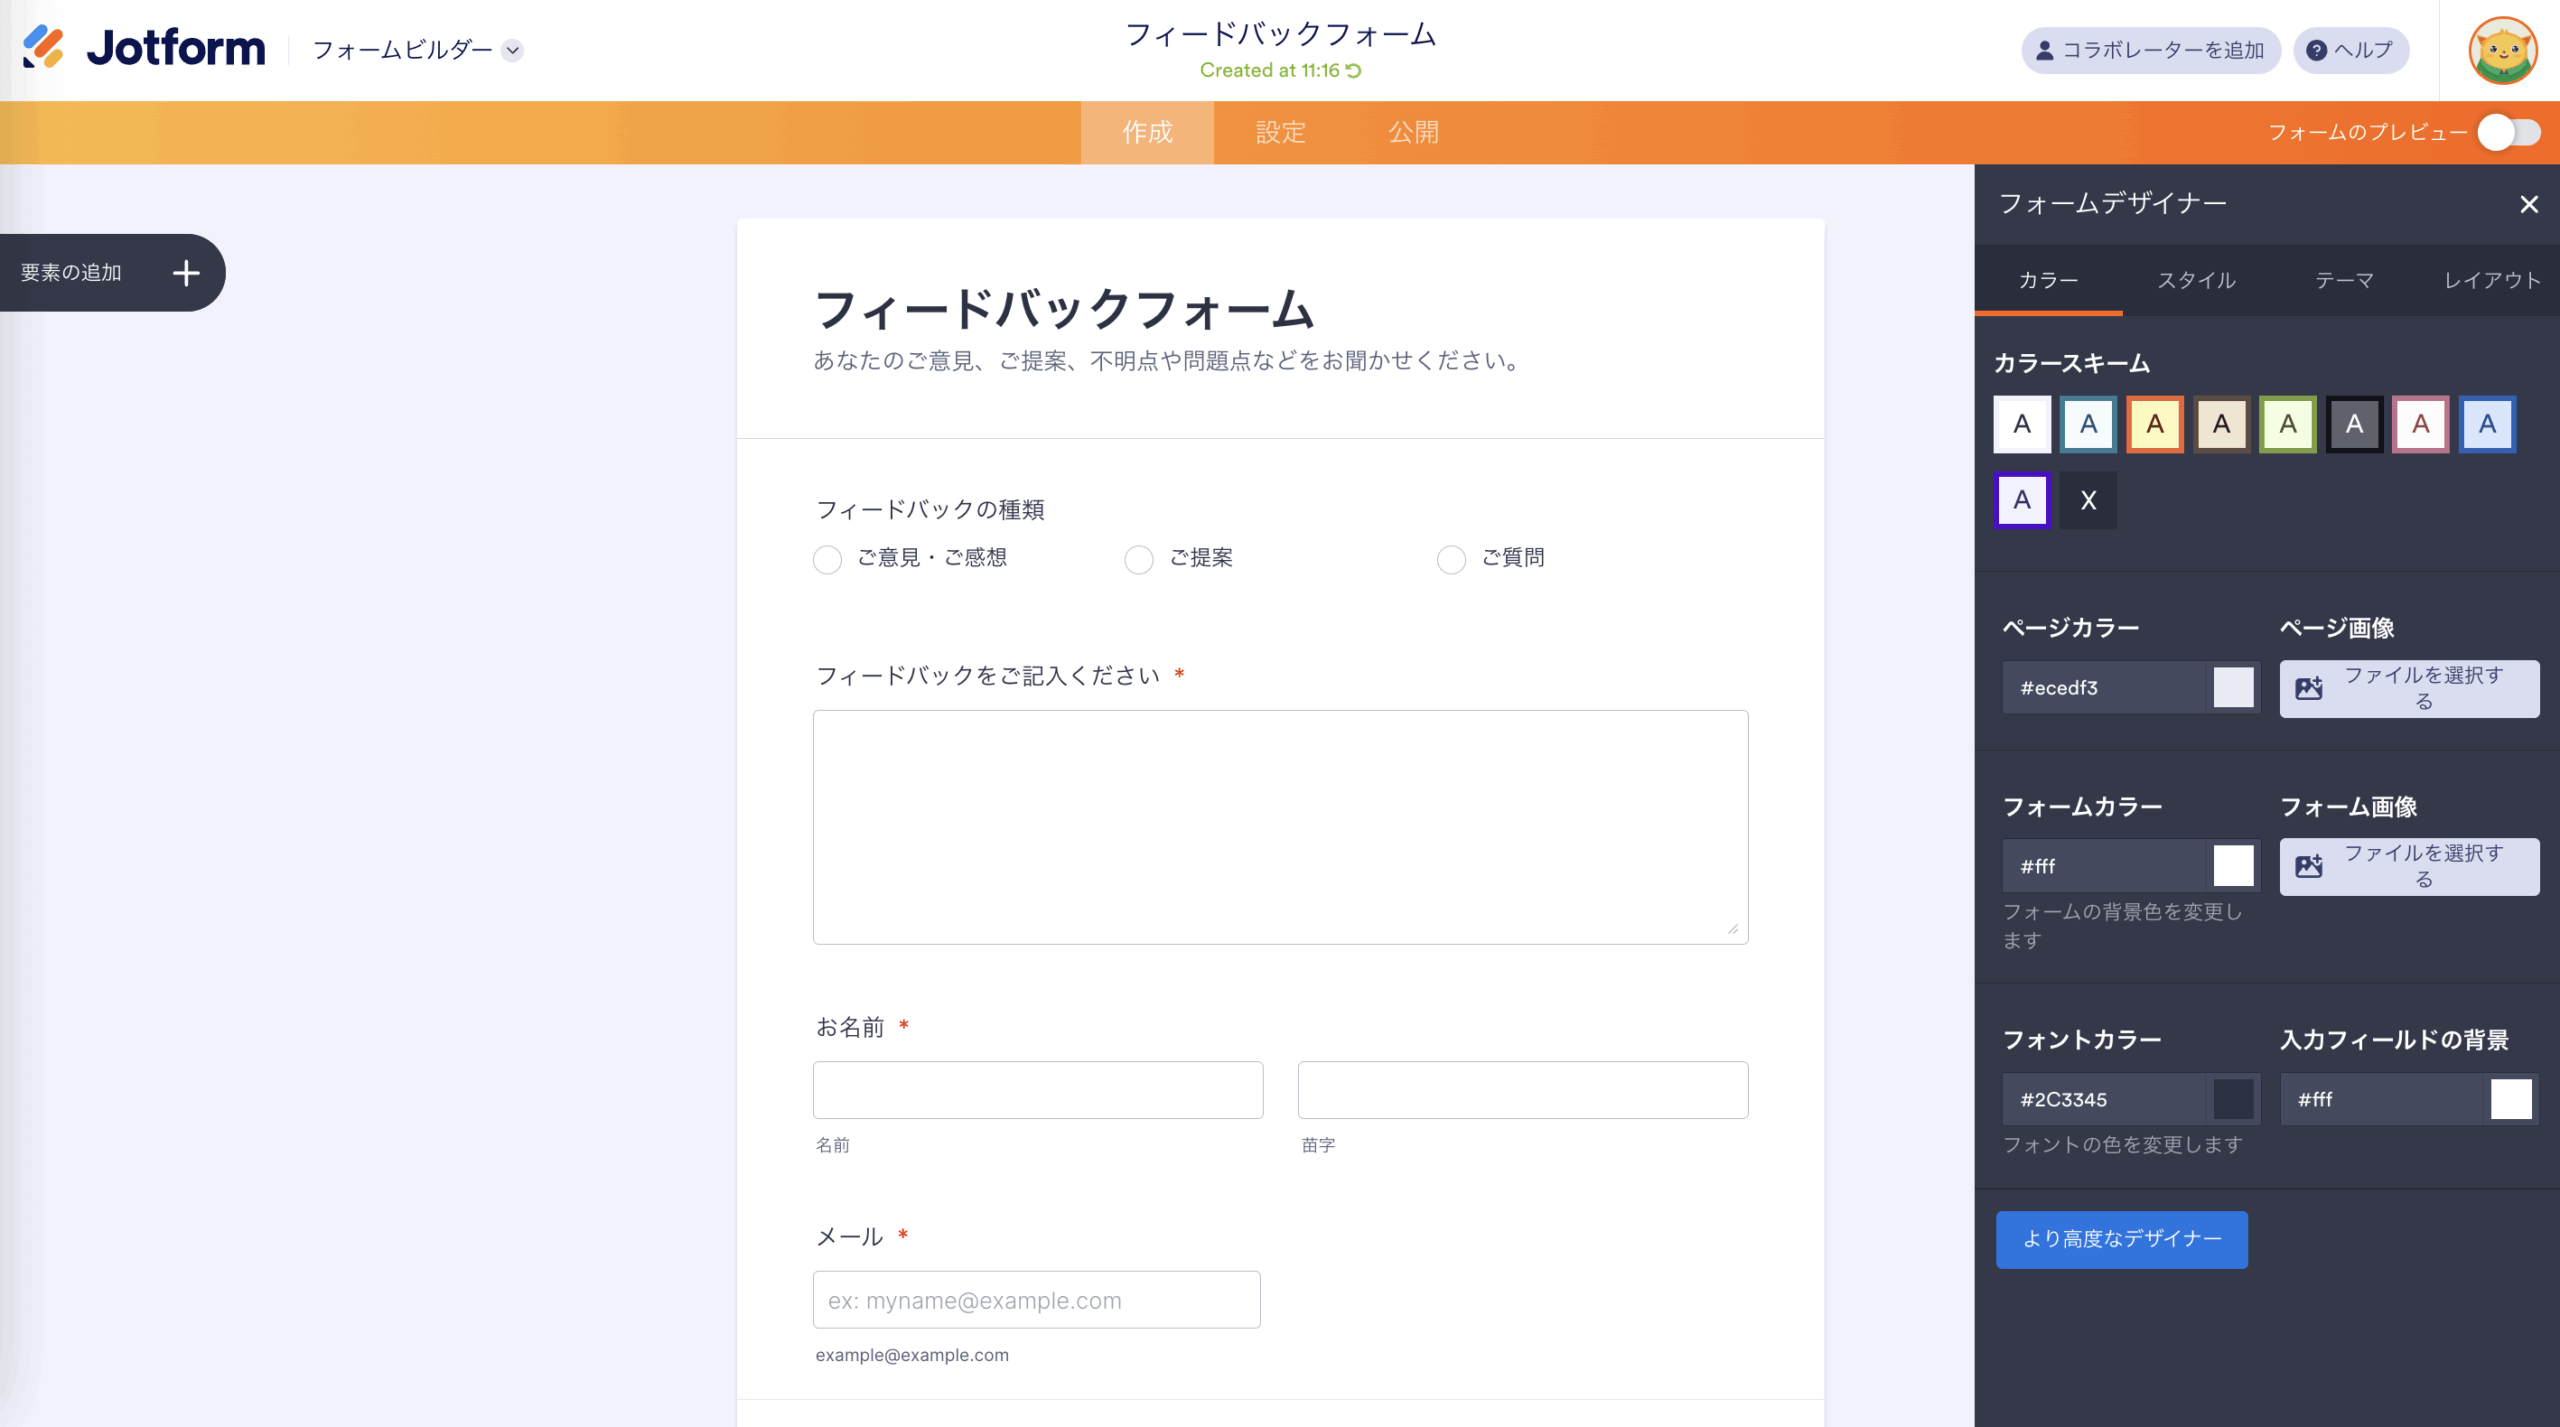The width and height of the screenshot is (2560, 1427).
Task: Close the form designer panel
Action: [x=2529, y=205]
